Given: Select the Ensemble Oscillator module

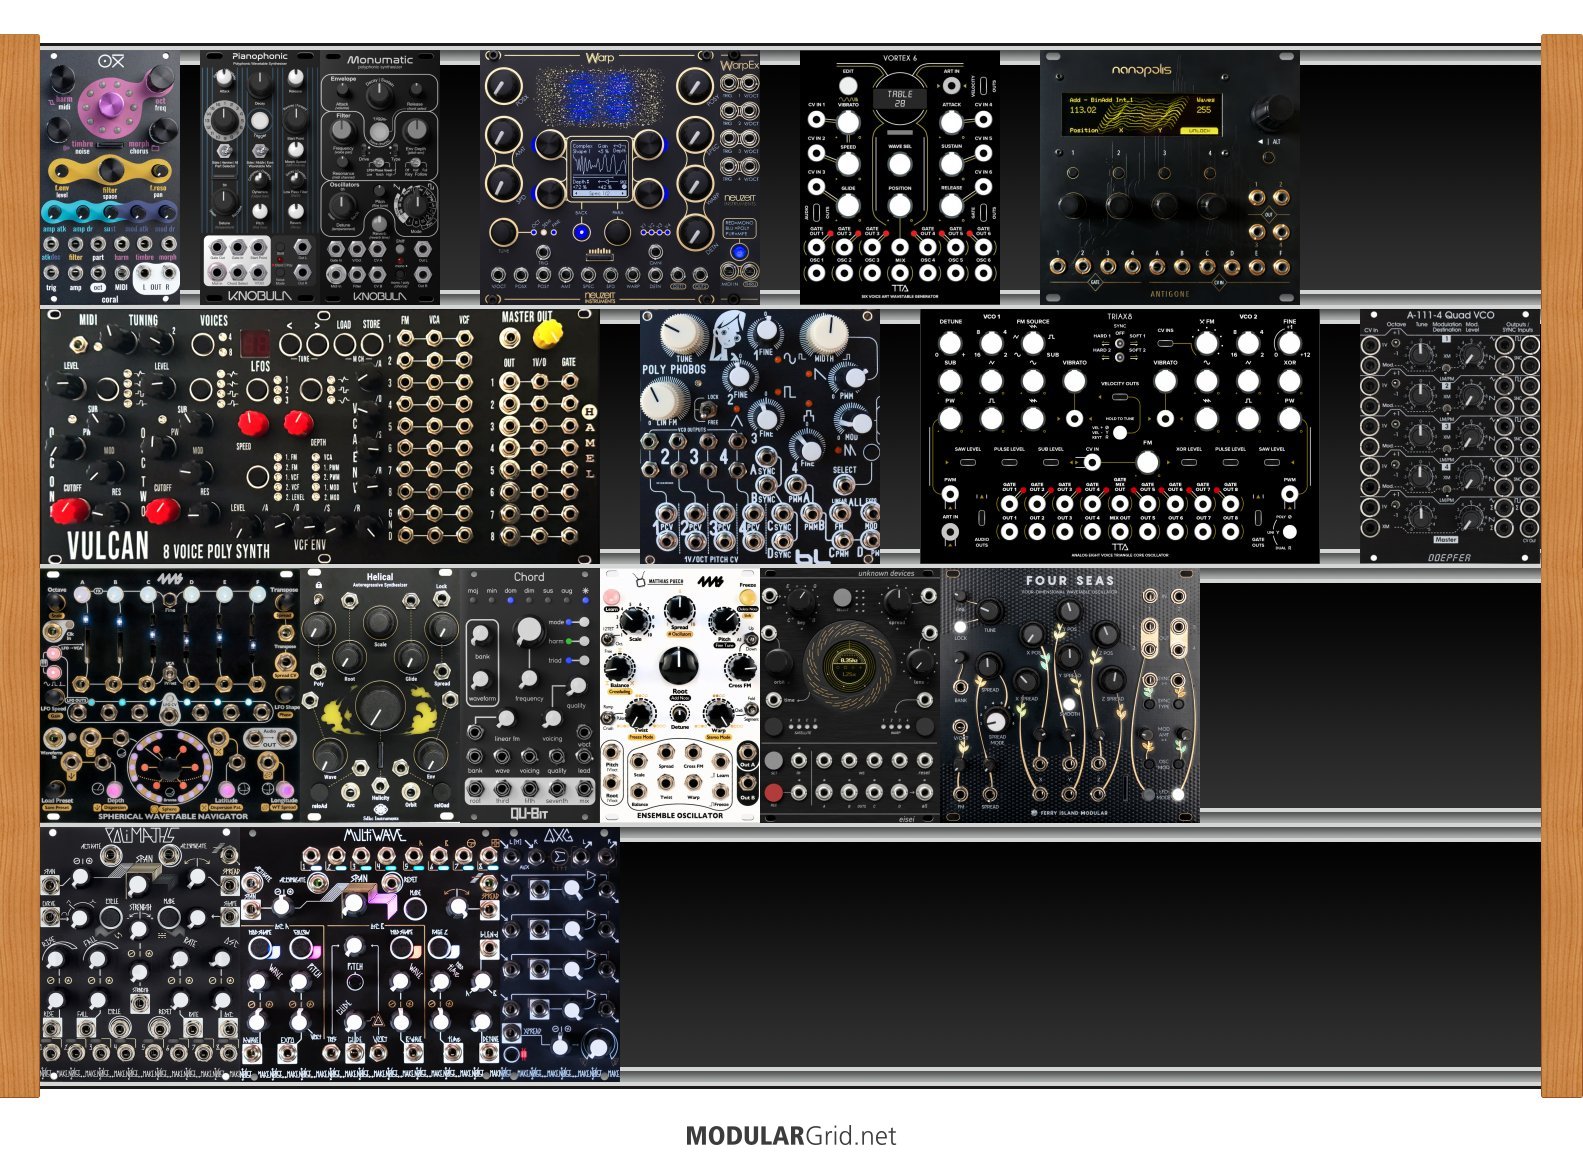Looking at the screenshot, I should pos(680,696).
